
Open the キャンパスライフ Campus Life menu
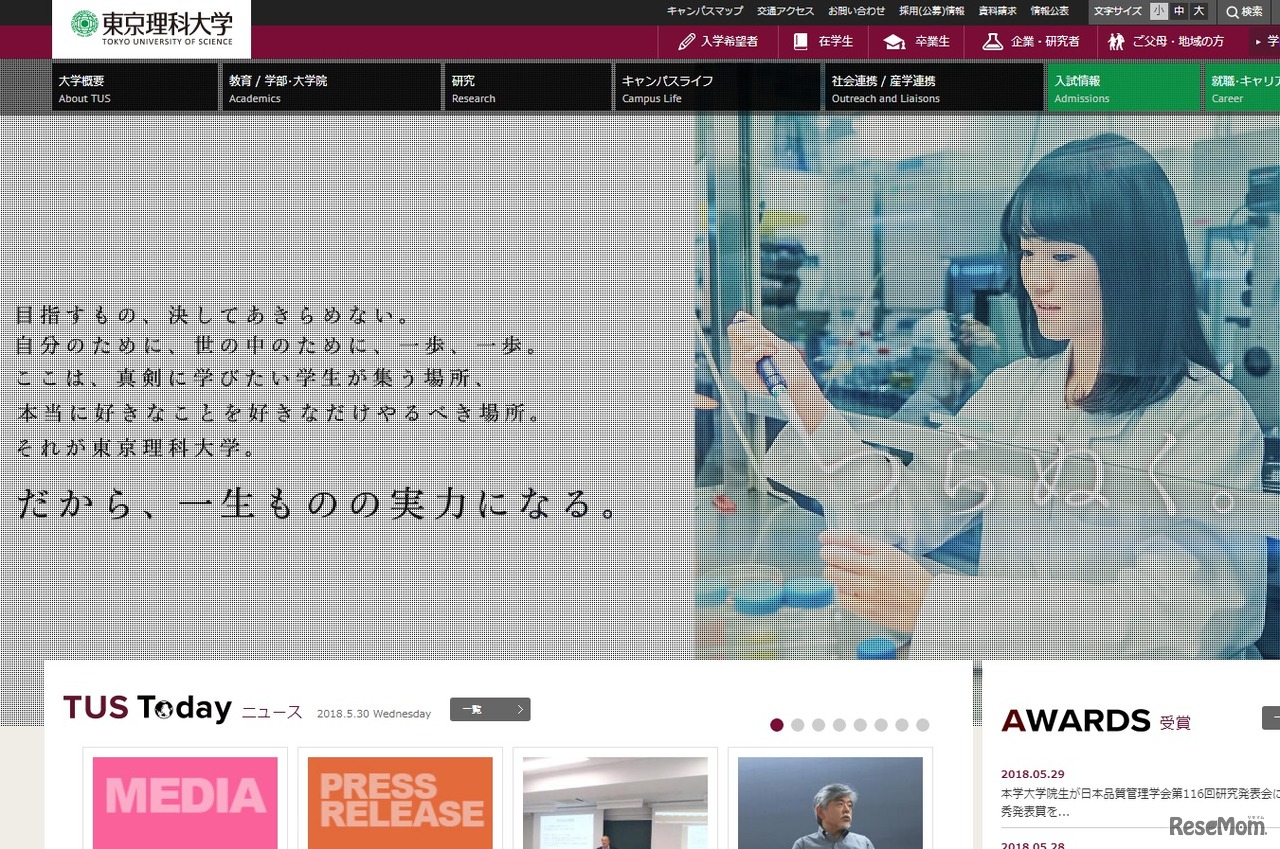[x=718, y=88]
